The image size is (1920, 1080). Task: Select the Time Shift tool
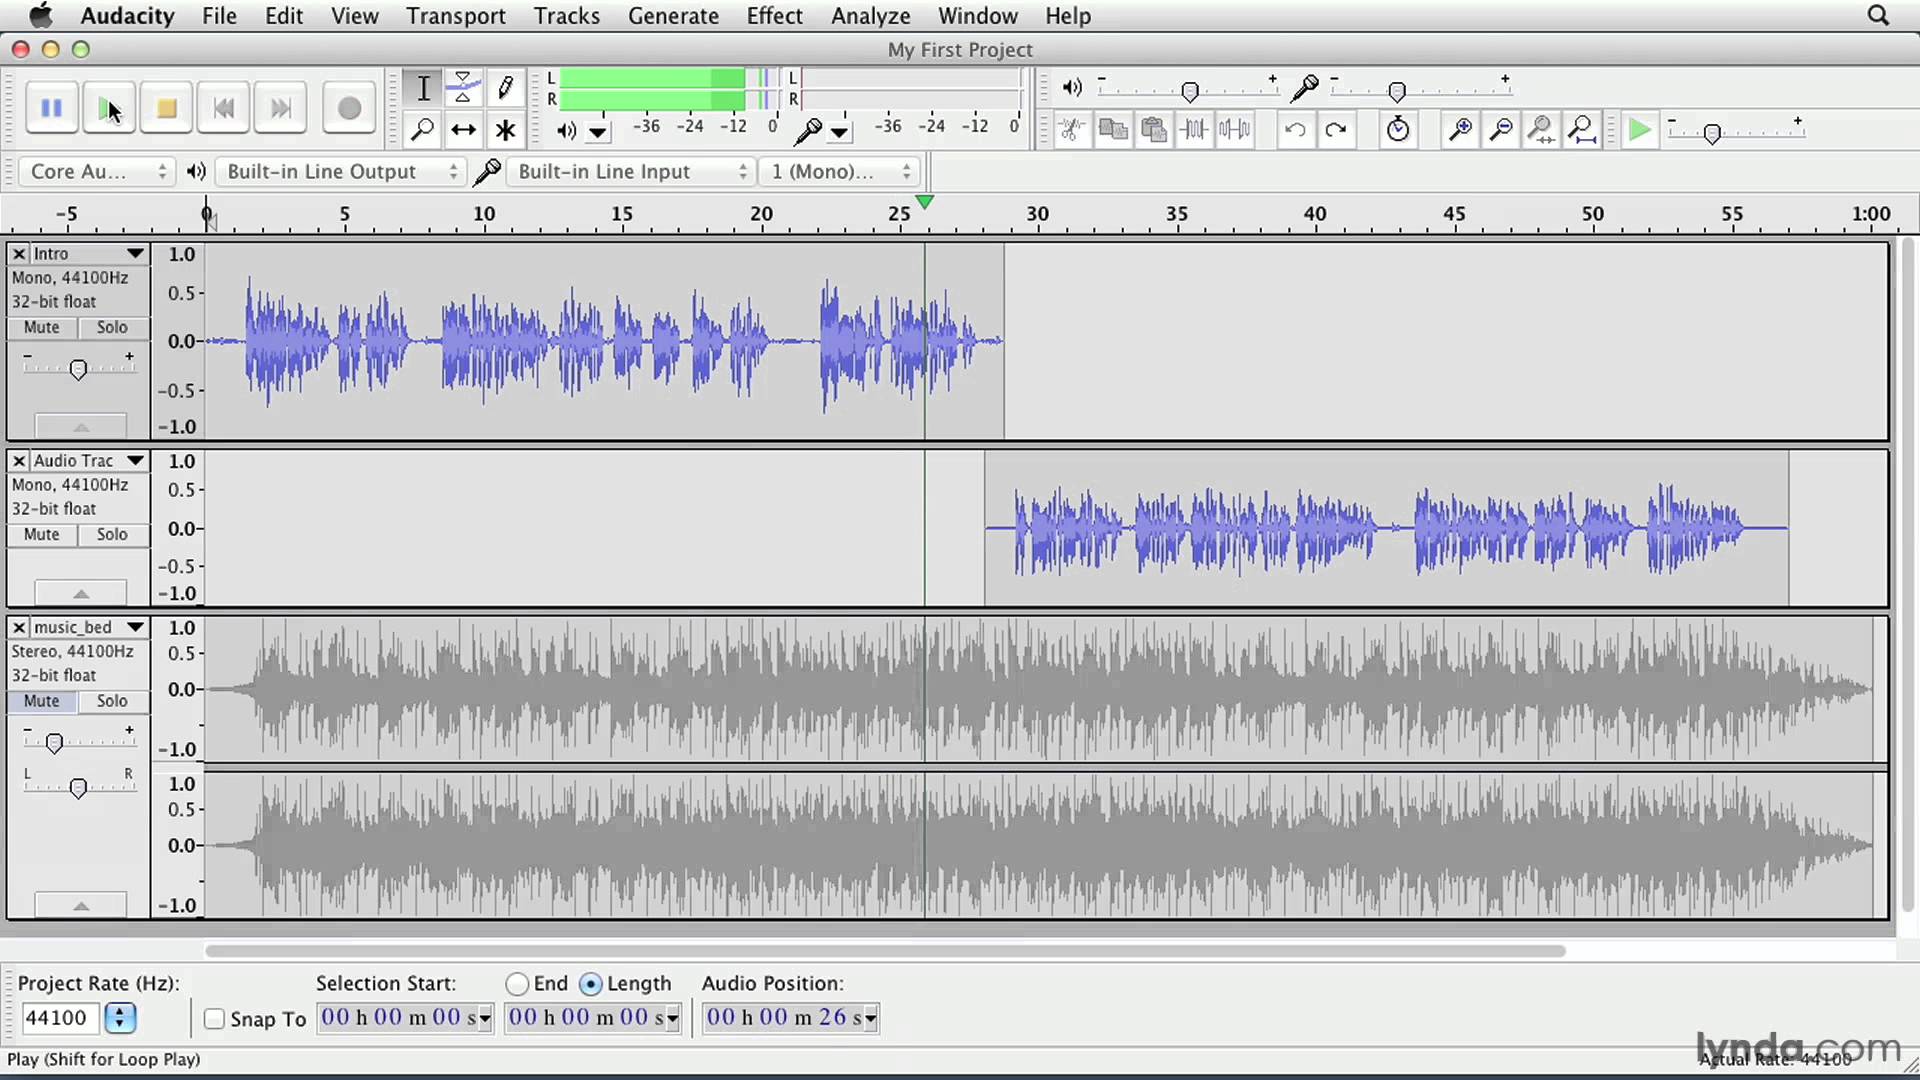click(463, 130)
